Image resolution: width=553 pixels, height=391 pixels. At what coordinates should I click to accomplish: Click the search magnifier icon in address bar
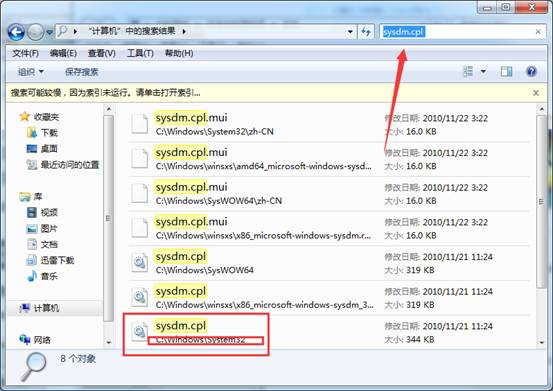point(62,31)
